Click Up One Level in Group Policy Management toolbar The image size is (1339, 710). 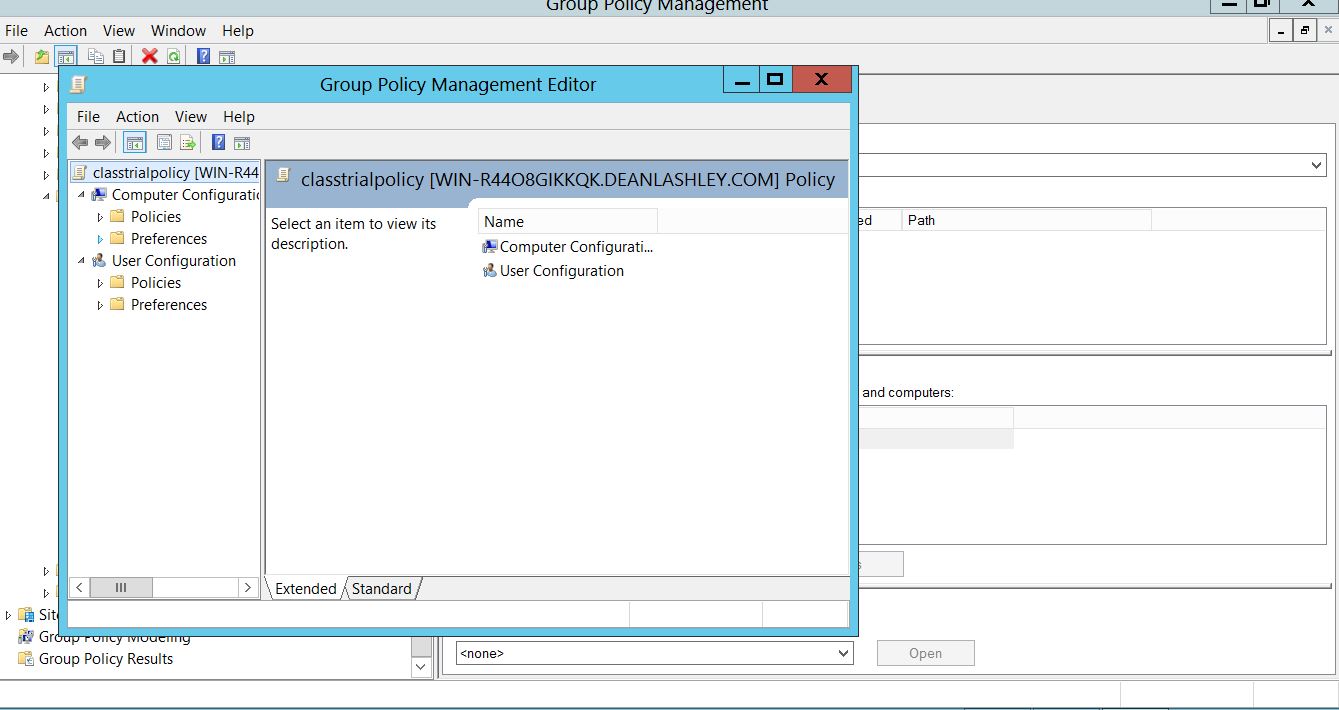[41, 56]
